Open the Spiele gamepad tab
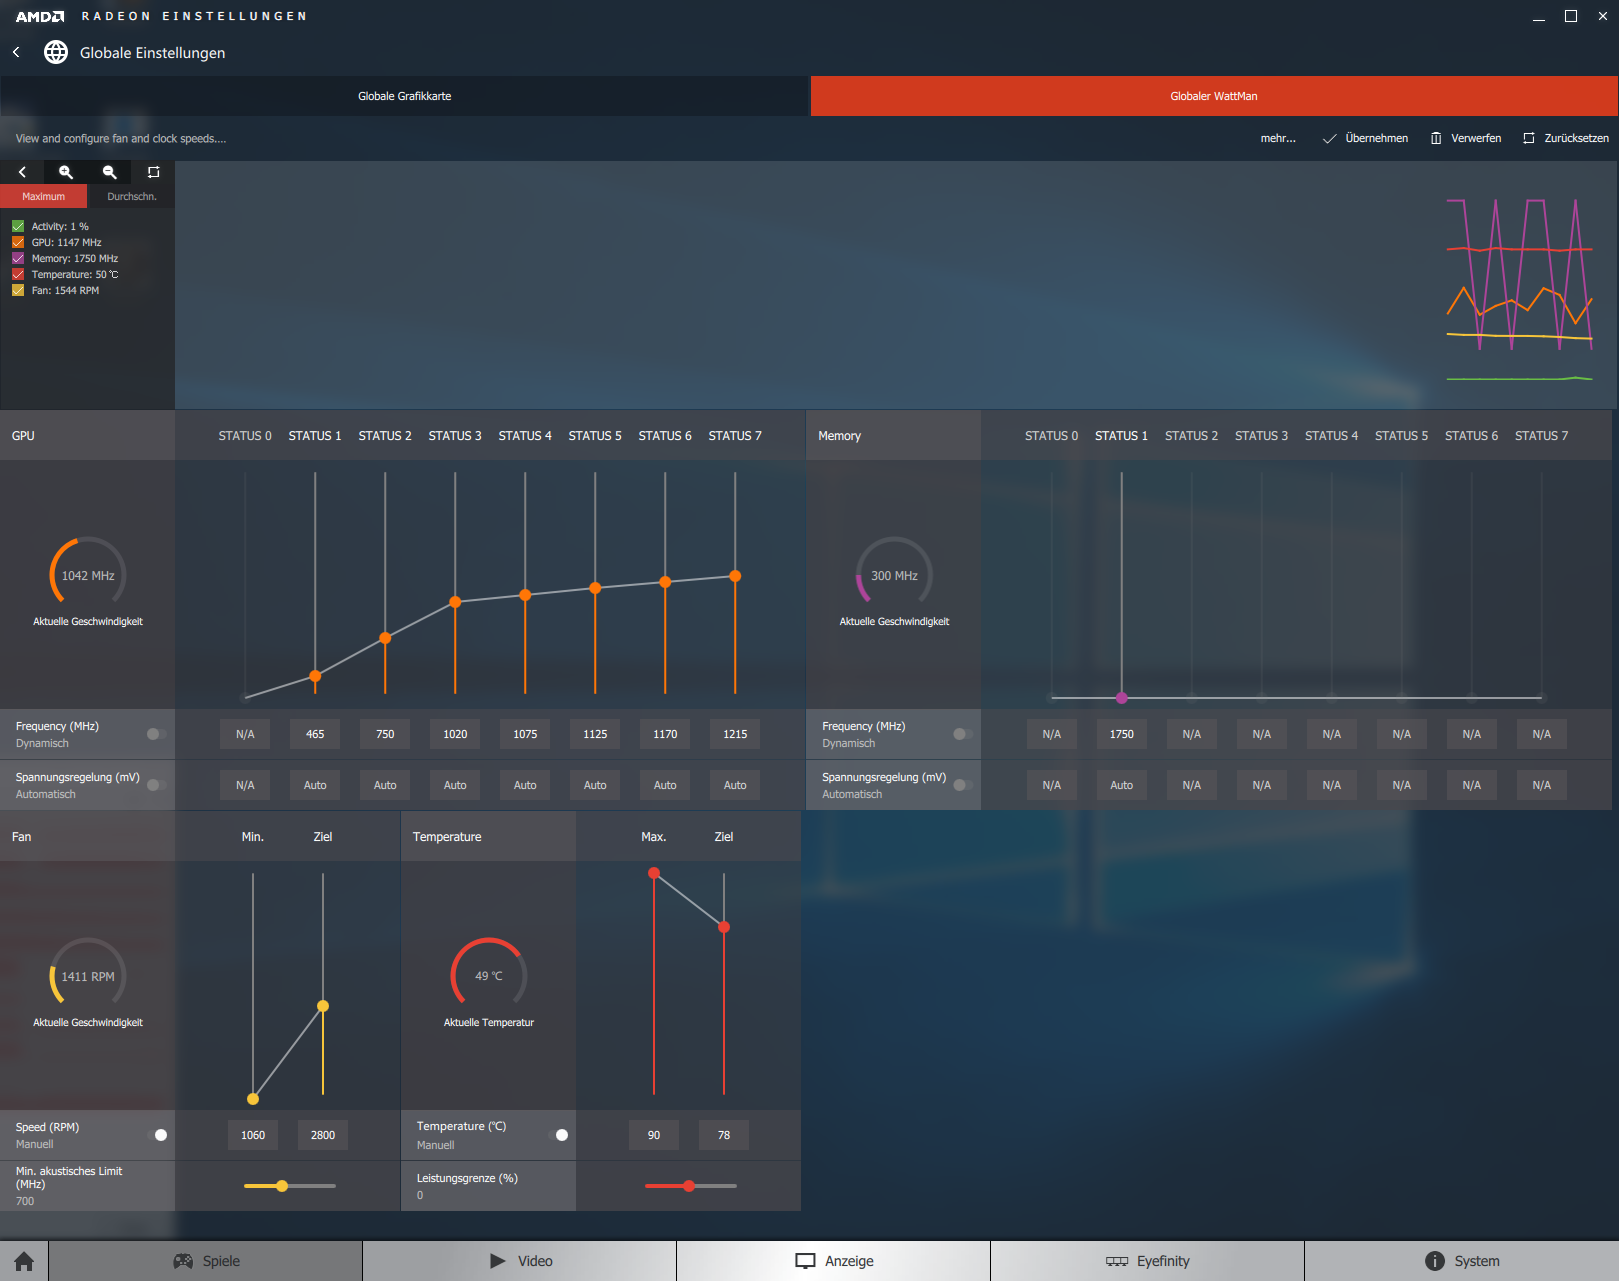Viewport: 1619px width, 1281px height. [206, 1261]
